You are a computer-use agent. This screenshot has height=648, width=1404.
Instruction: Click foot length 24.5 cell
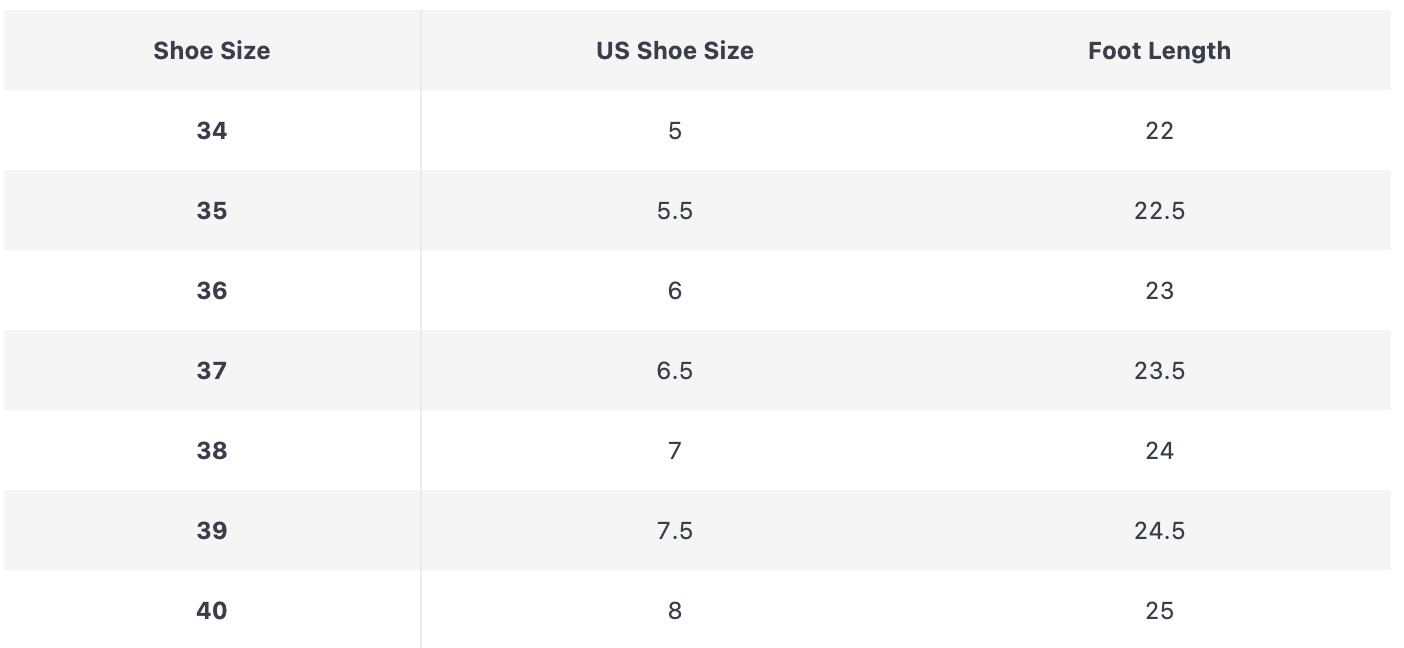tap(1159, 531)
